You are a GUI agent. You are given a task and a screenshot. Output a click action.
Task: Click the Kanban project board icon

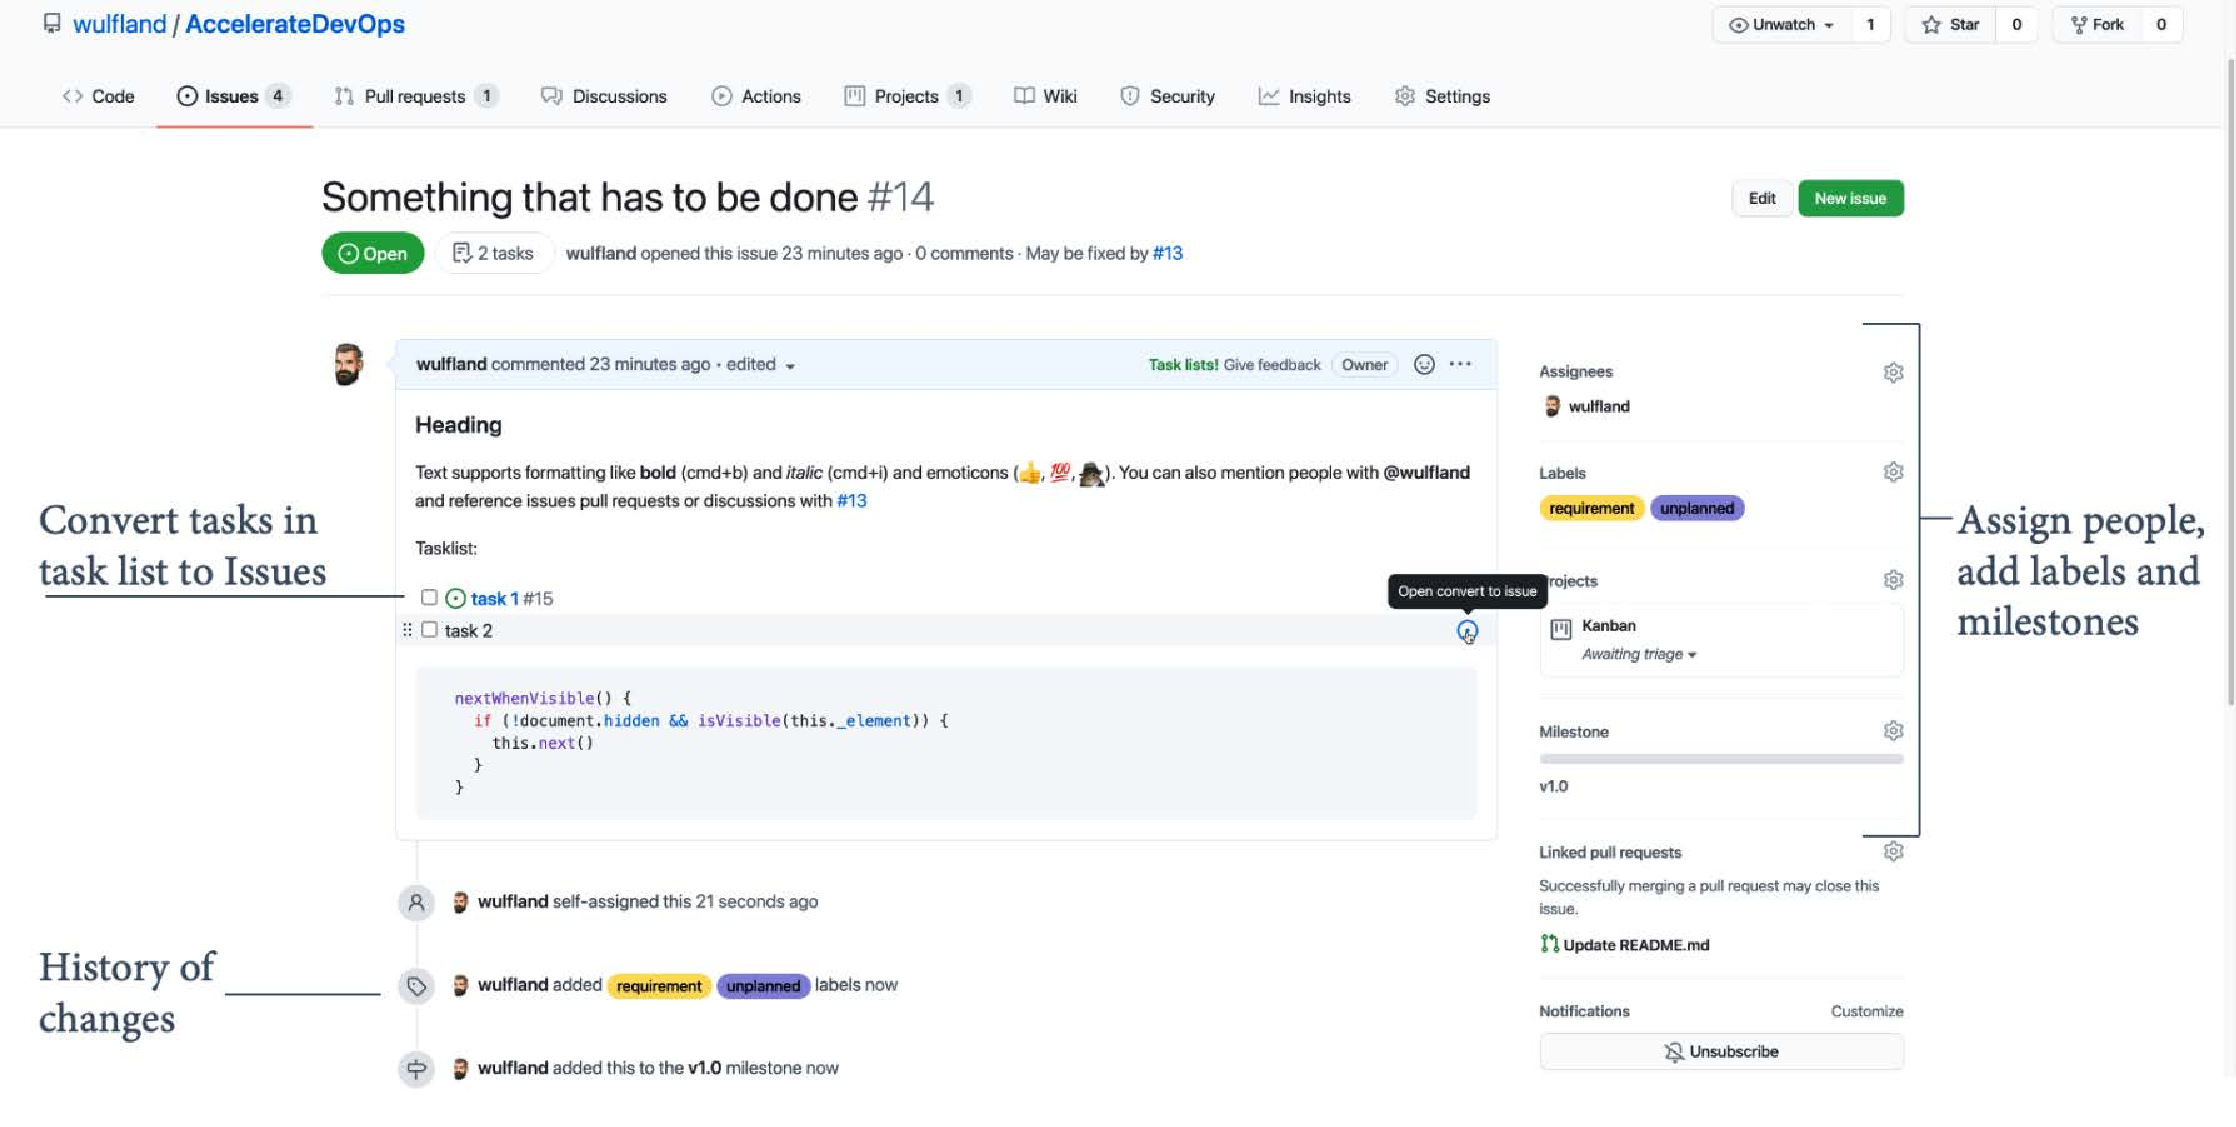[x=1560, y=629]
